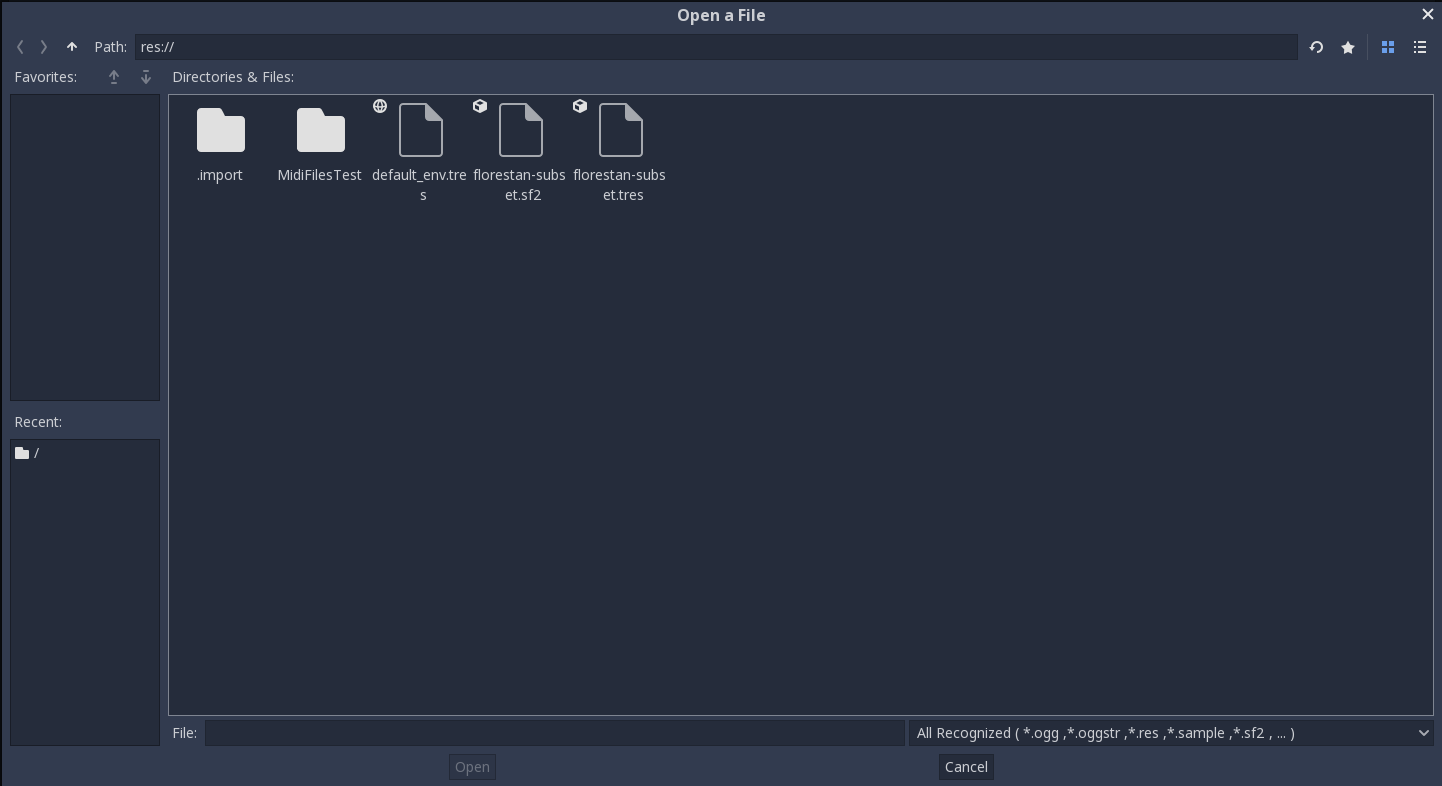Close the Open a File dialog
1442x786 pixels.
pos(1428,14)
